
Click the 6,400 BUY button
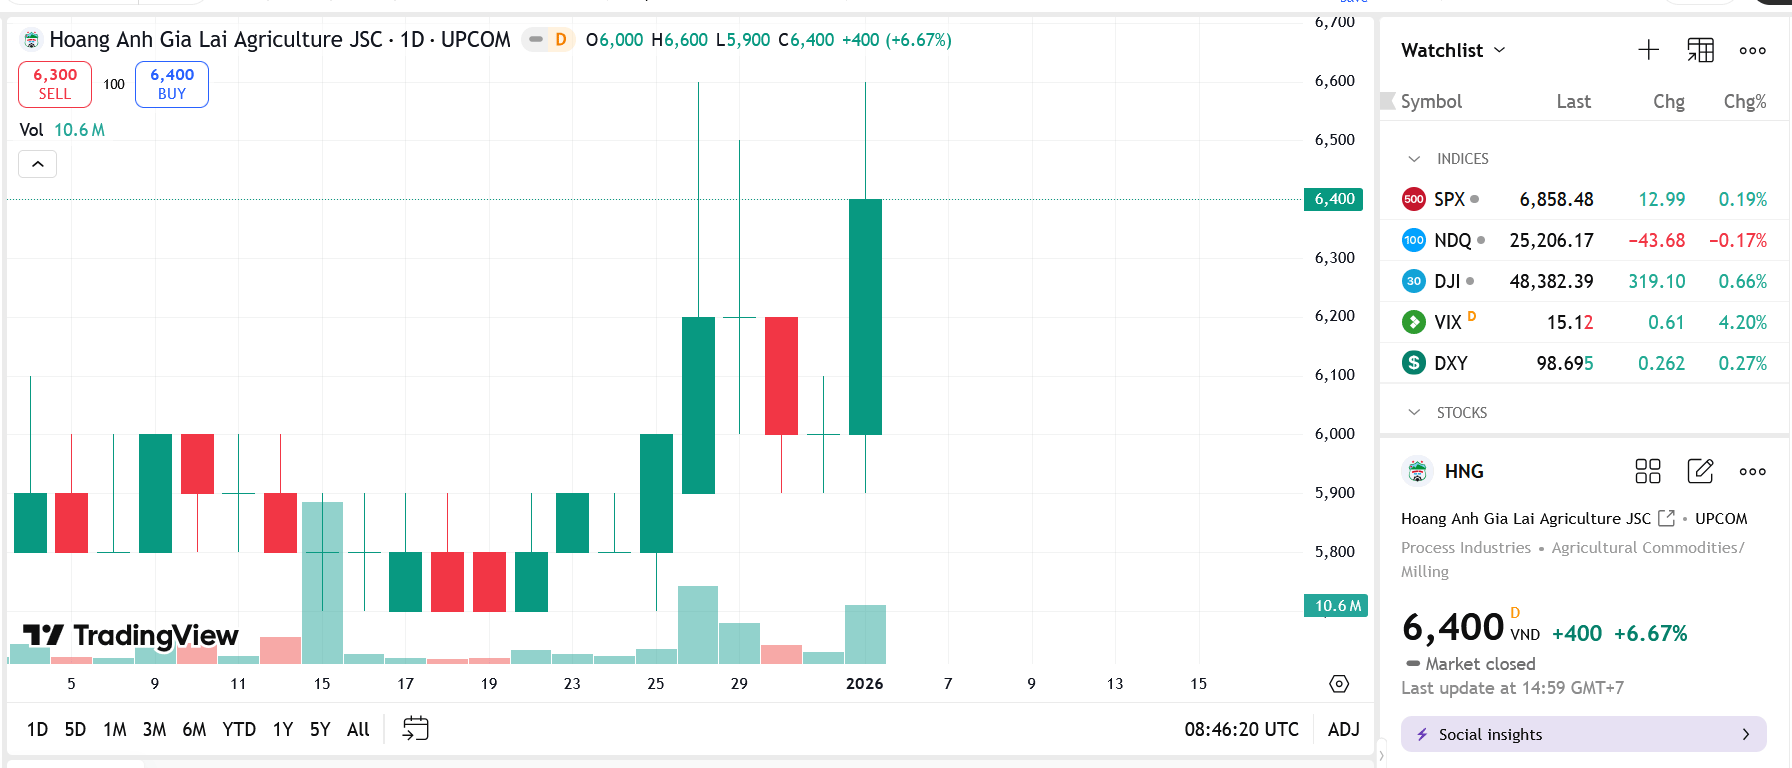171,84
